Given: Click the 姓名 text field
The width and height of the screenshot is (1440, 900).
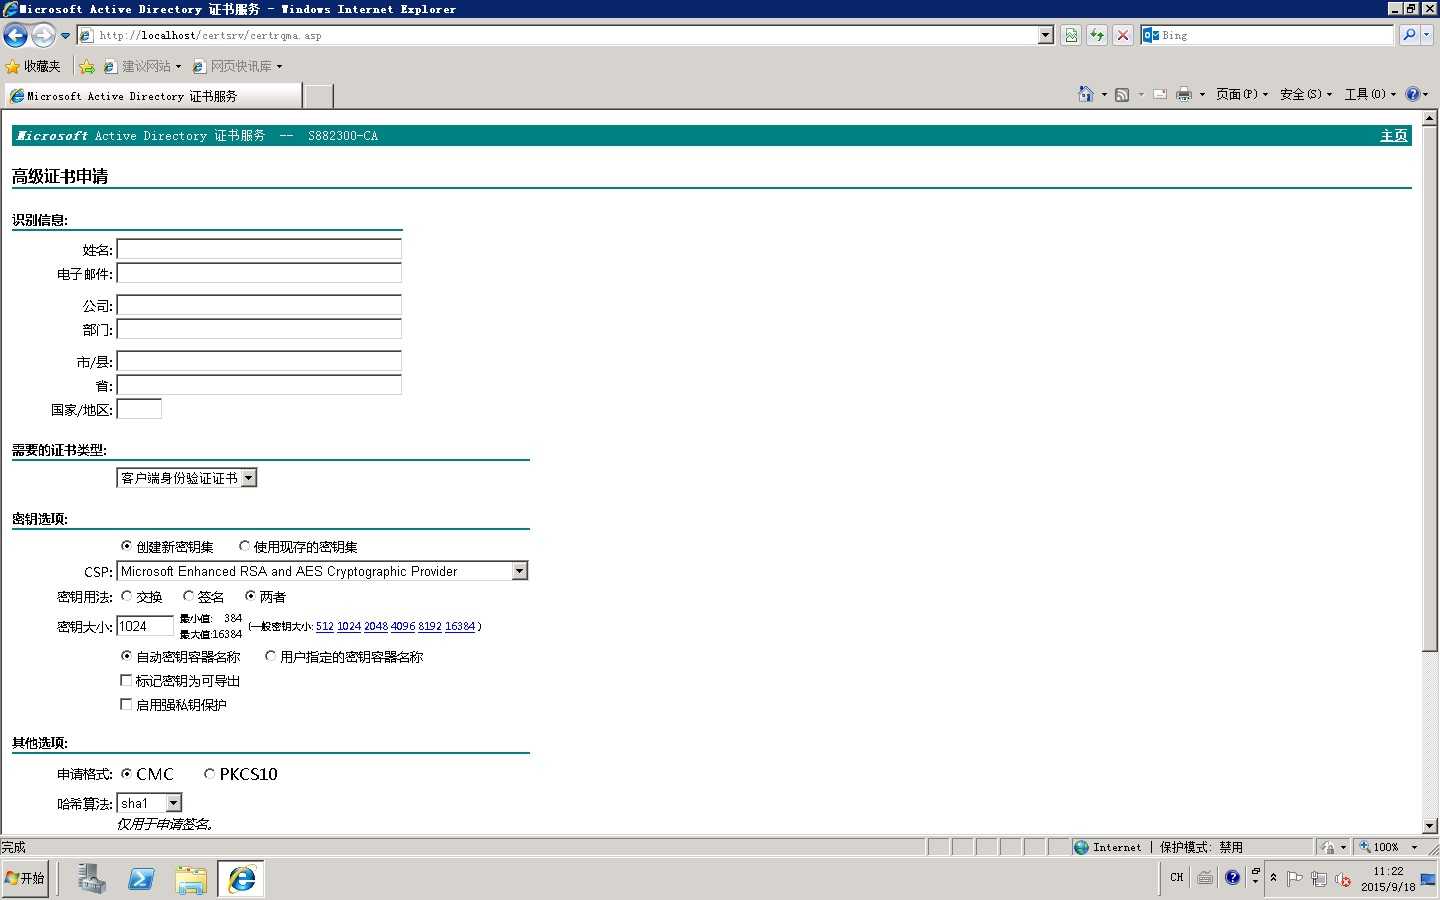Looking at the screenshot, I should (x=259, y=249).
